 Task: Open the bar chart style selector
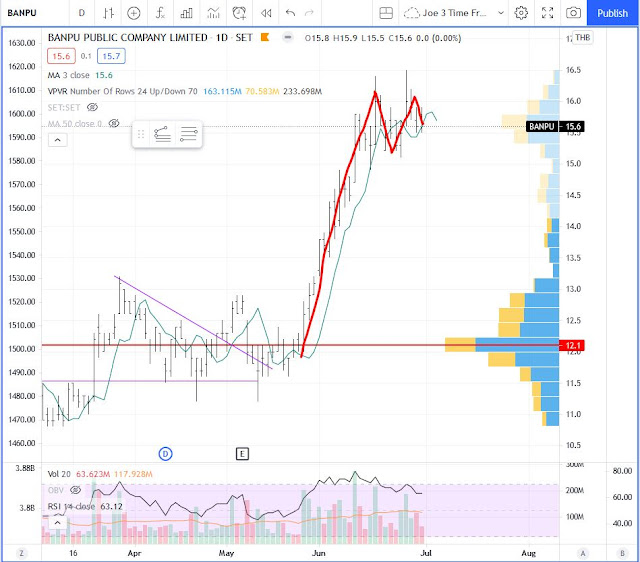(108, 13)
